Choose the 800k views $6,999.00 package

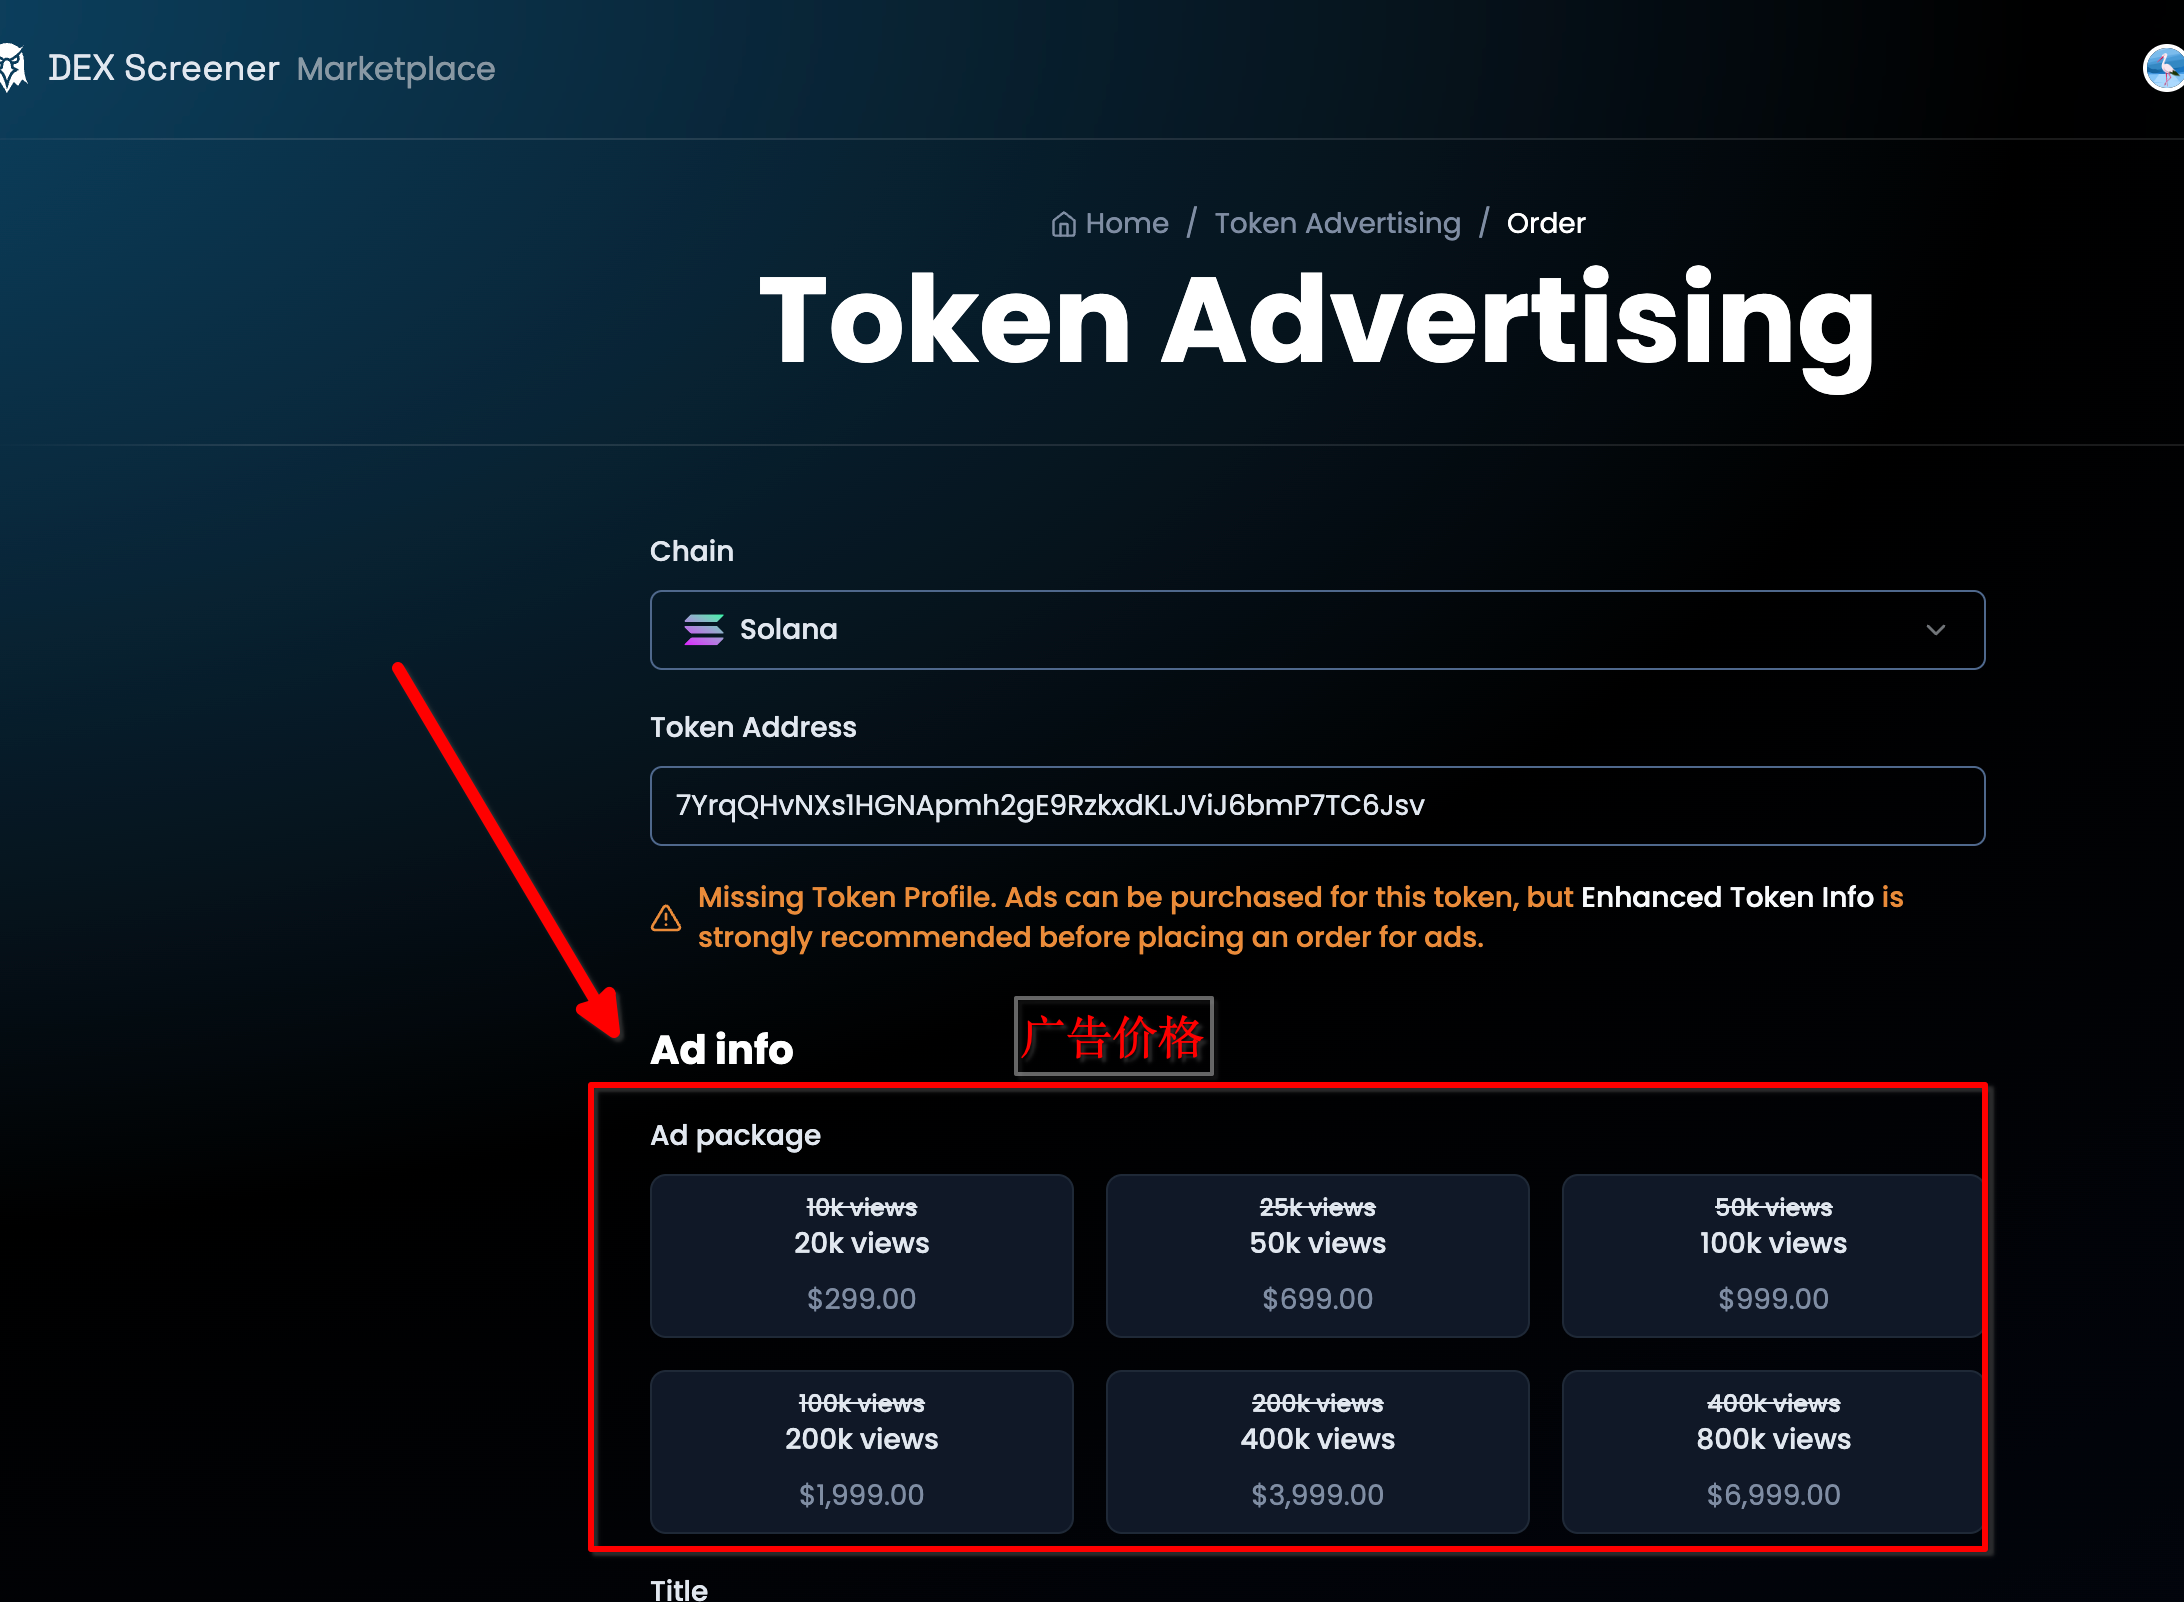1772,1451
